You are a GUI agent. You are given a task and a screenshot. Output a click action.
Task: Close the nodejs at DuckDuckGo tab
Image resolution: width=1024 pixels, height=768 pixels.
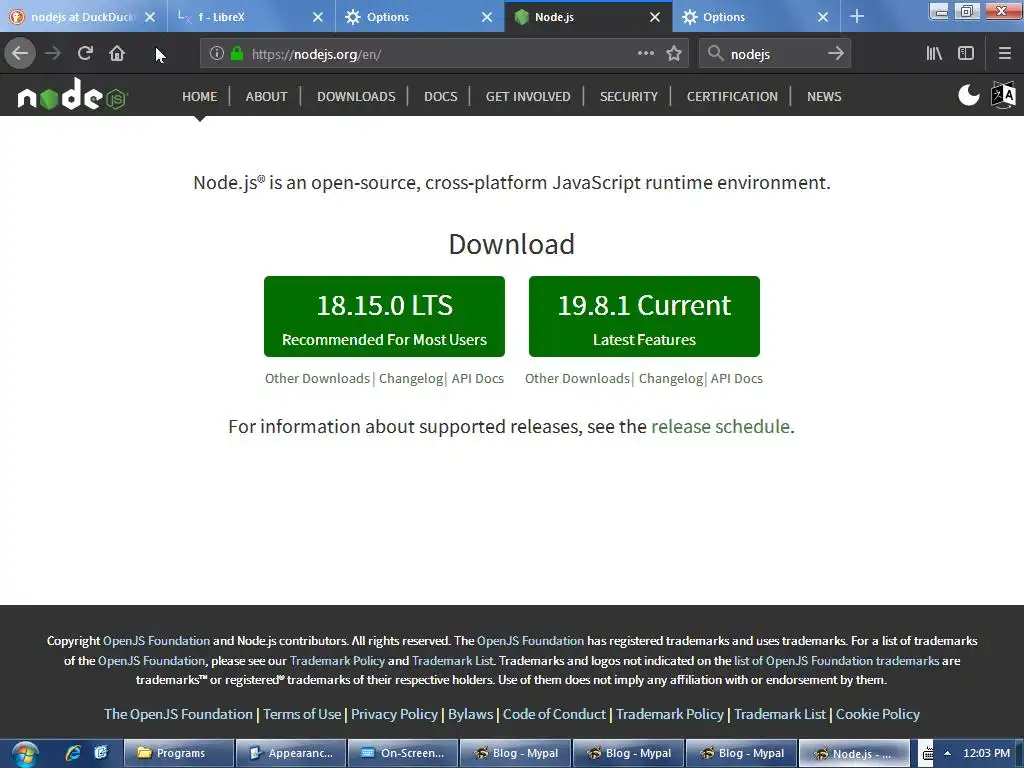point(150,17)
